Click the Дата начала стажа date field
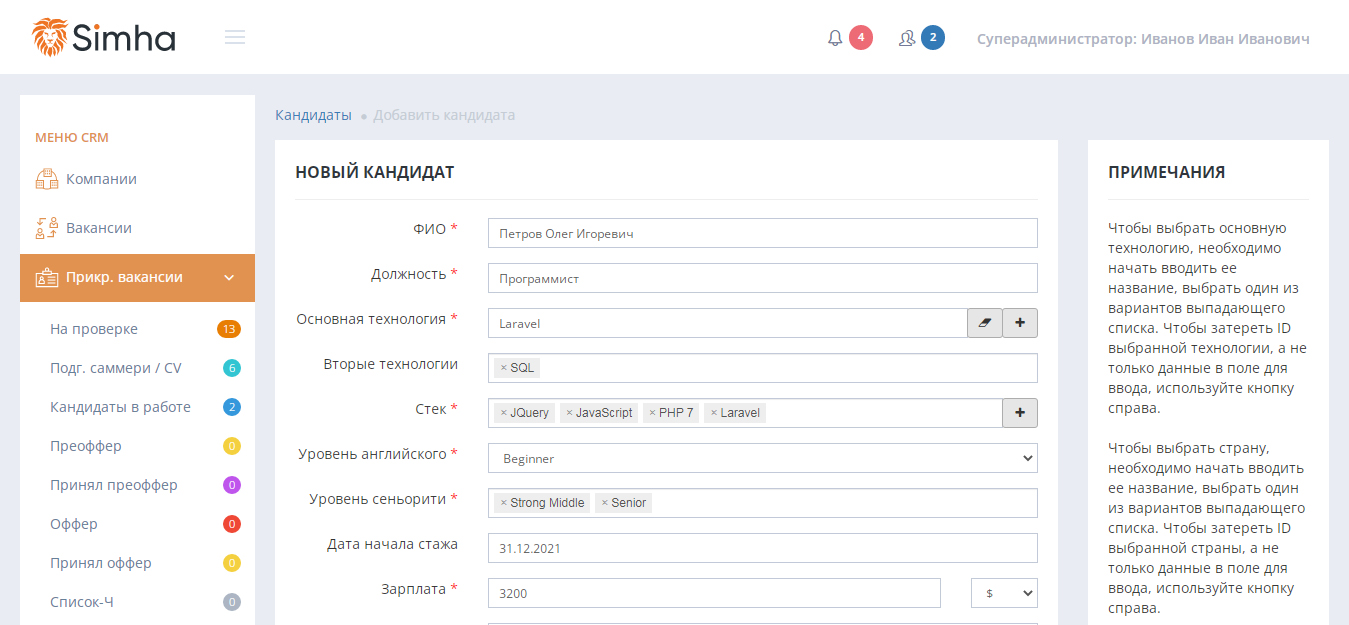The height and width of the screenshot is (625, 1349). pyautogui.click(x=762, y=548)
